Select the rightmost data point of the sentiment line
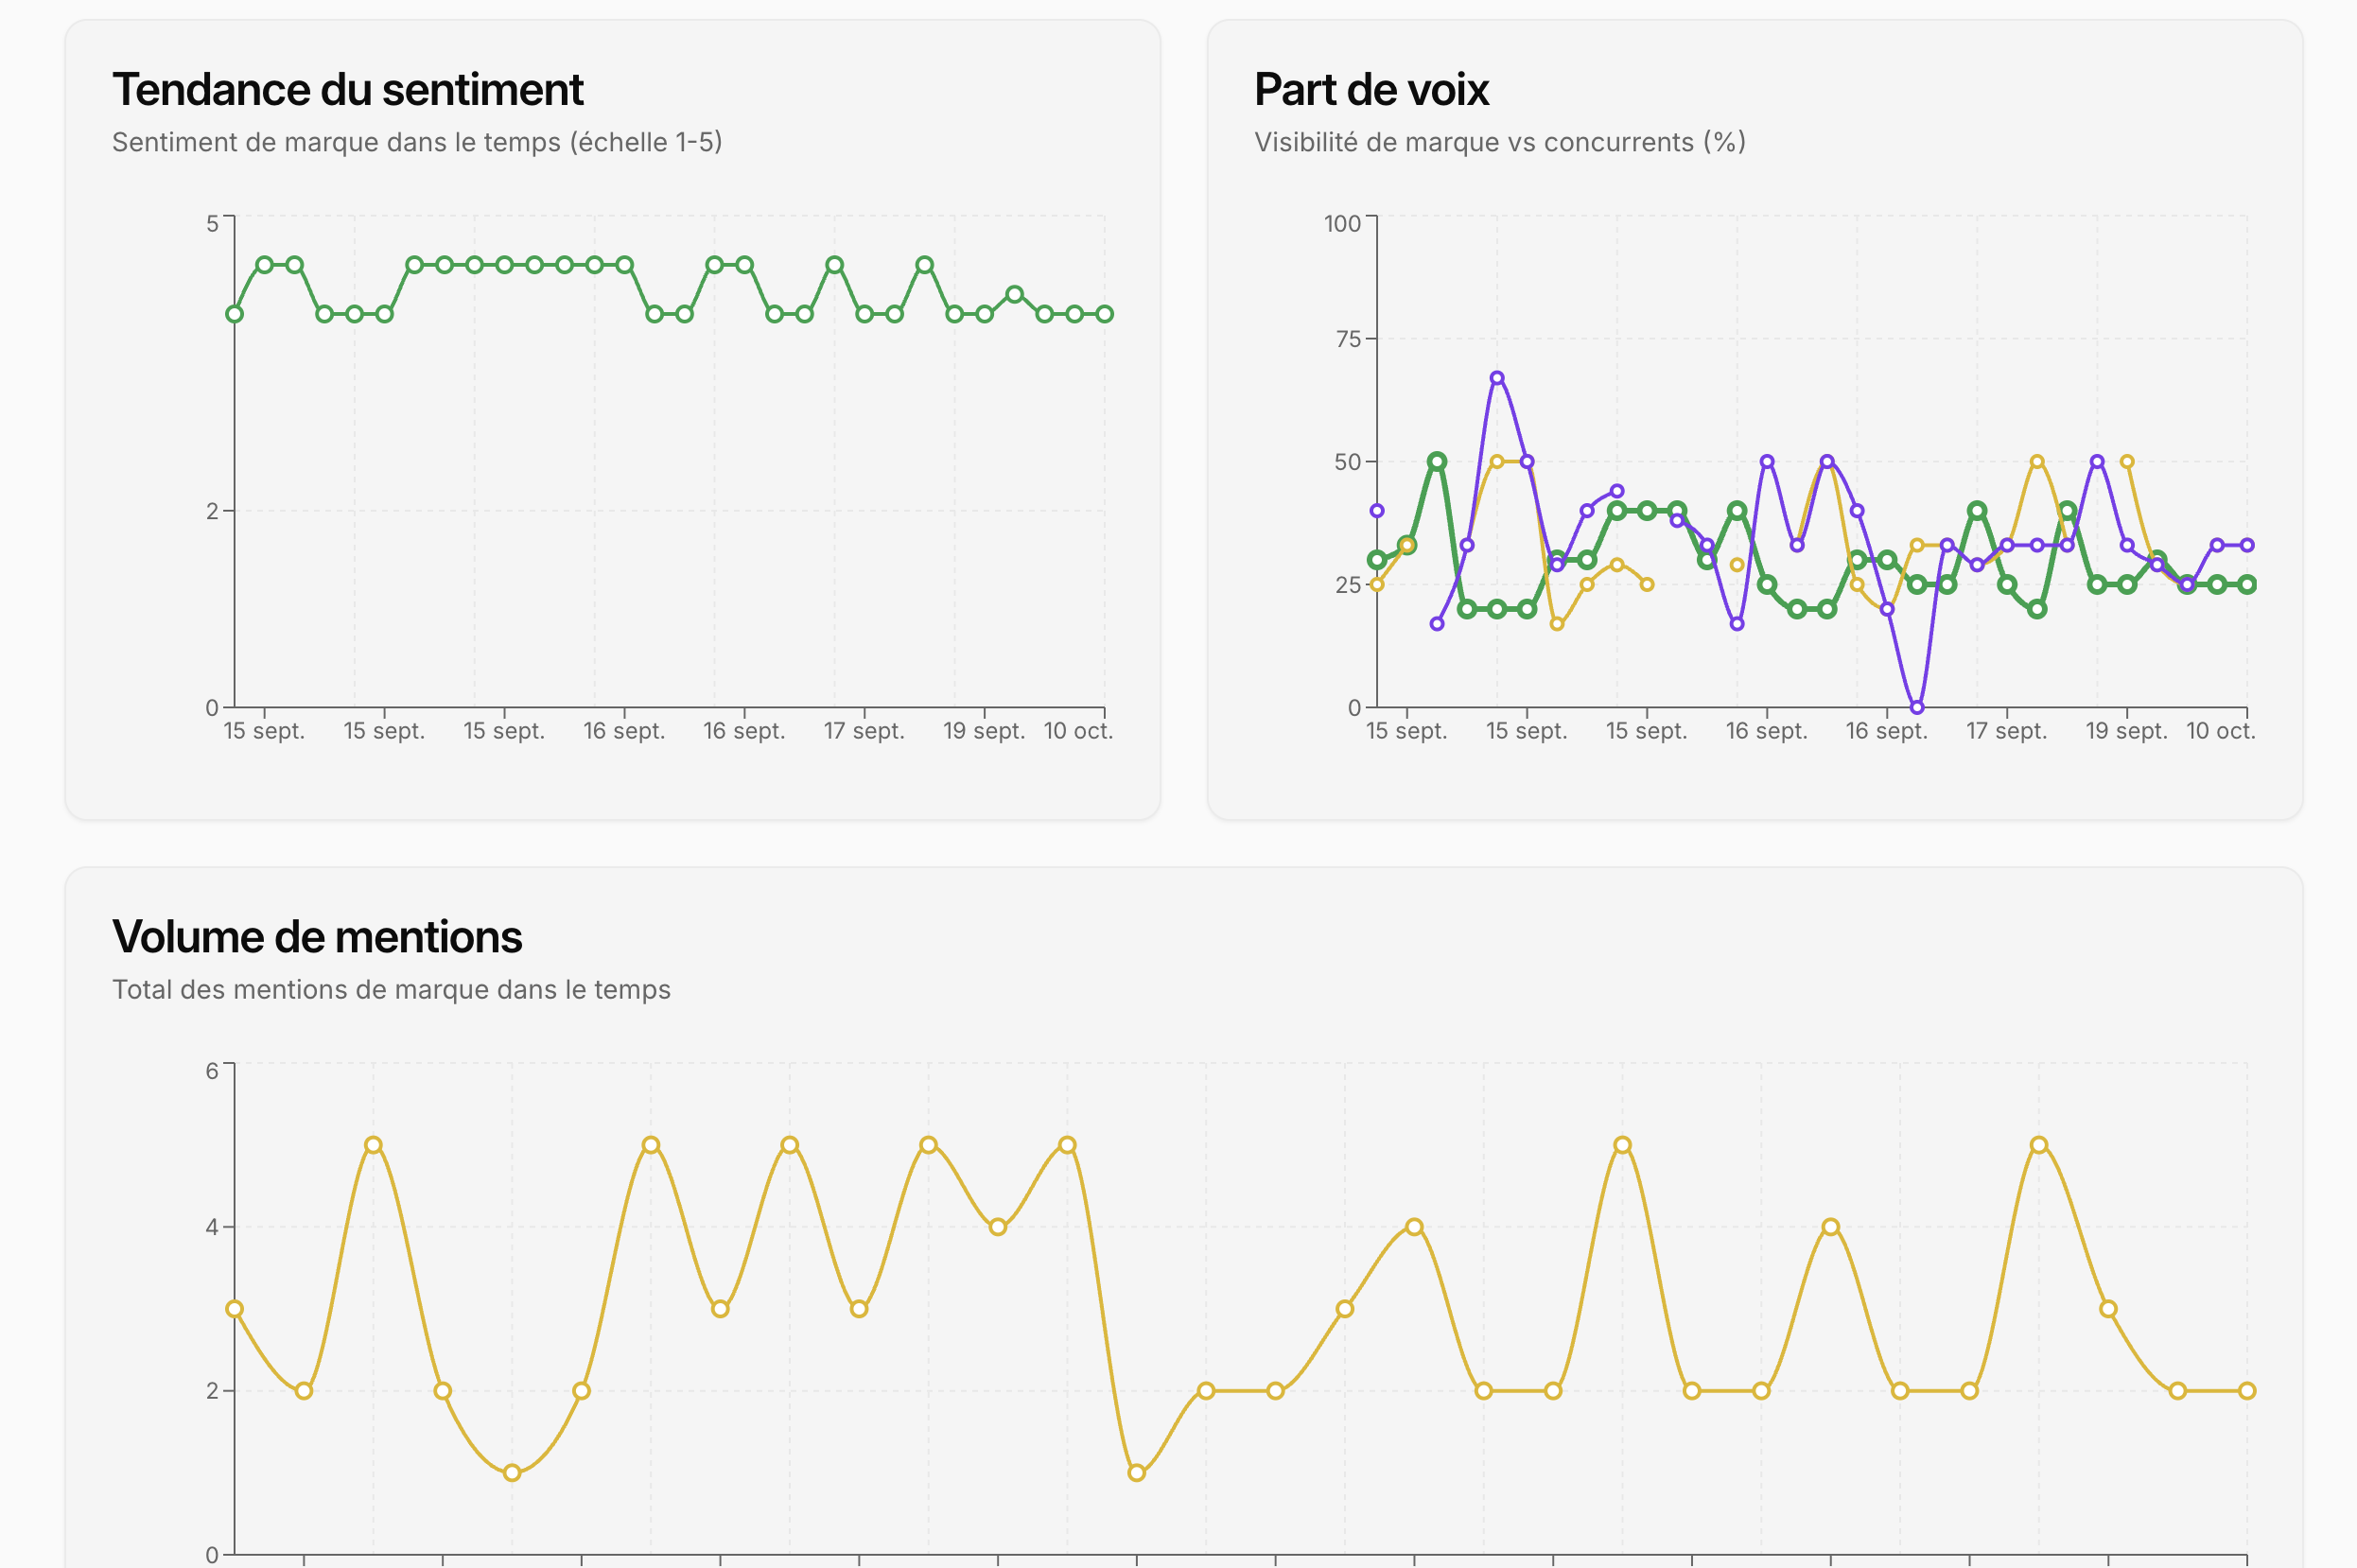Viewport: 2357px width, 1568px height. click(1104, 314)
